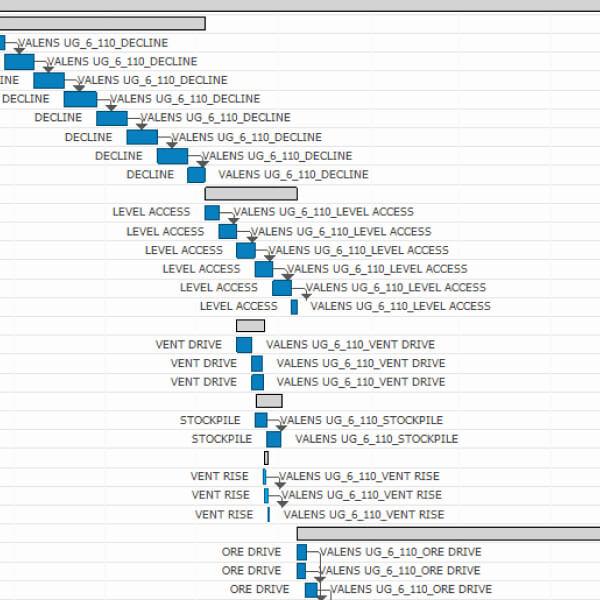The image size is (600, 600).
Task: Click the first VENT DRIVE task bar
Action: tap(244, 345)
